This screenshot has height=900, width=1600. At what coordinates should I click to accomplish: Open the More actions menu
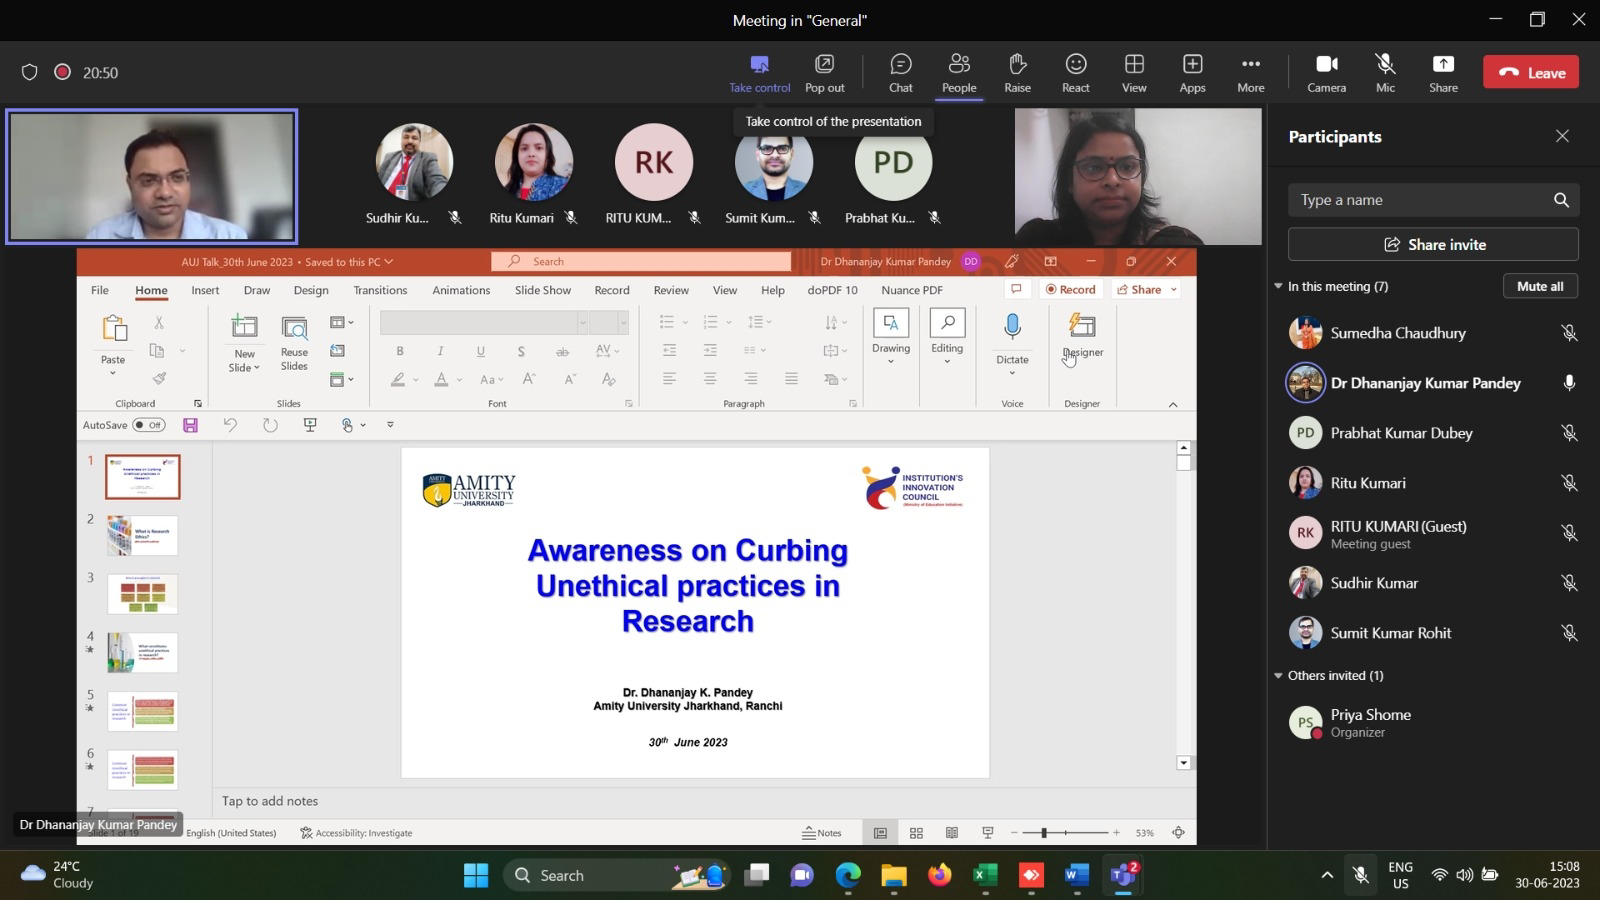coord(1250,73)
